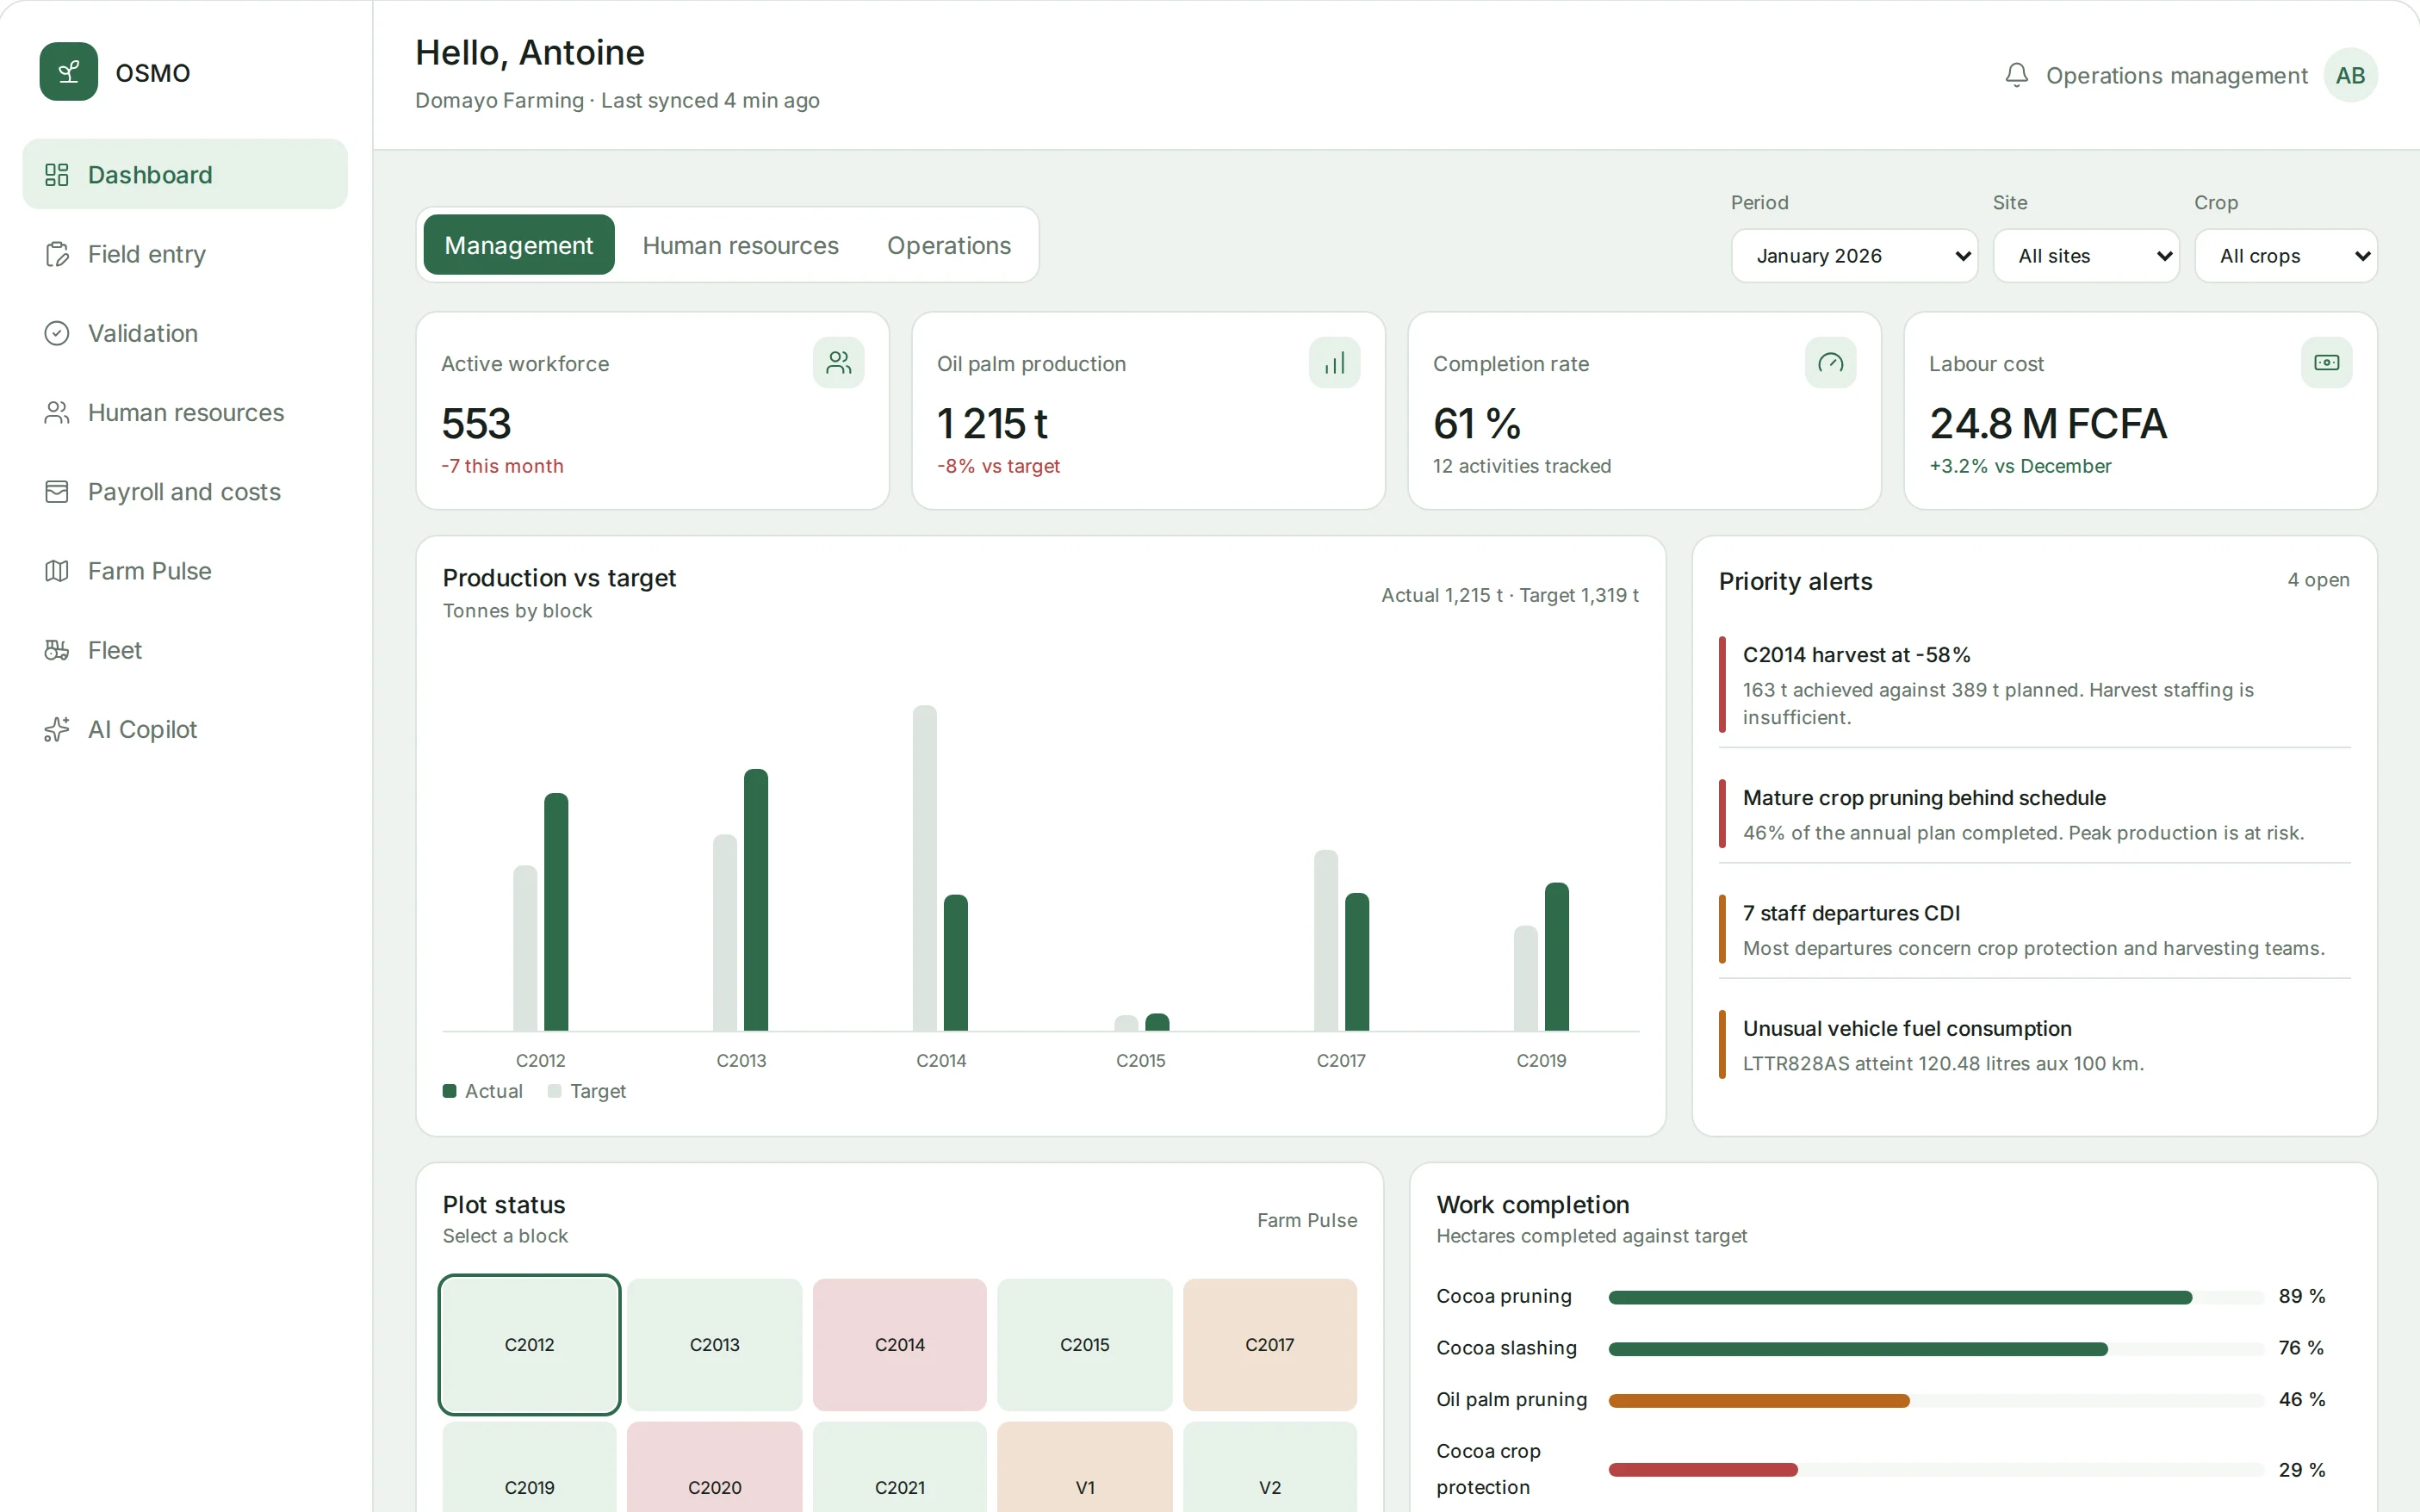Click the Payroll and costs card icon
Screen dimensions: 2420x1512
57,491
